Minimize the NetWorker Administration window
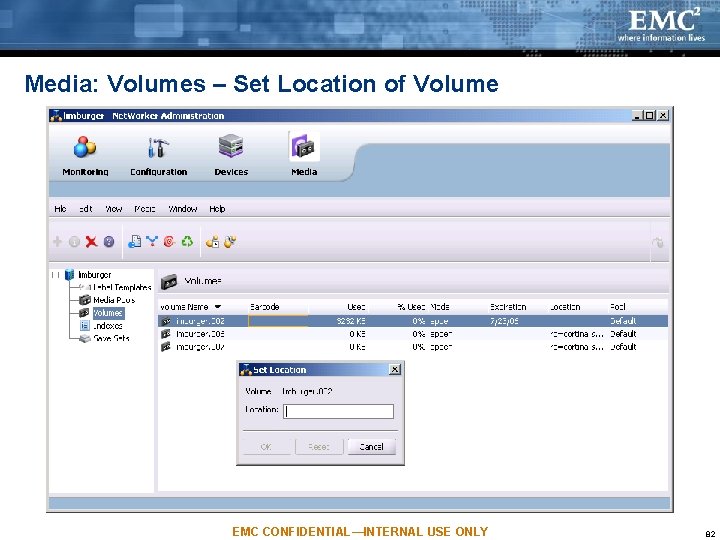Image resolution: width=720 pixels, height=540 pixels. tap(637, 115)
